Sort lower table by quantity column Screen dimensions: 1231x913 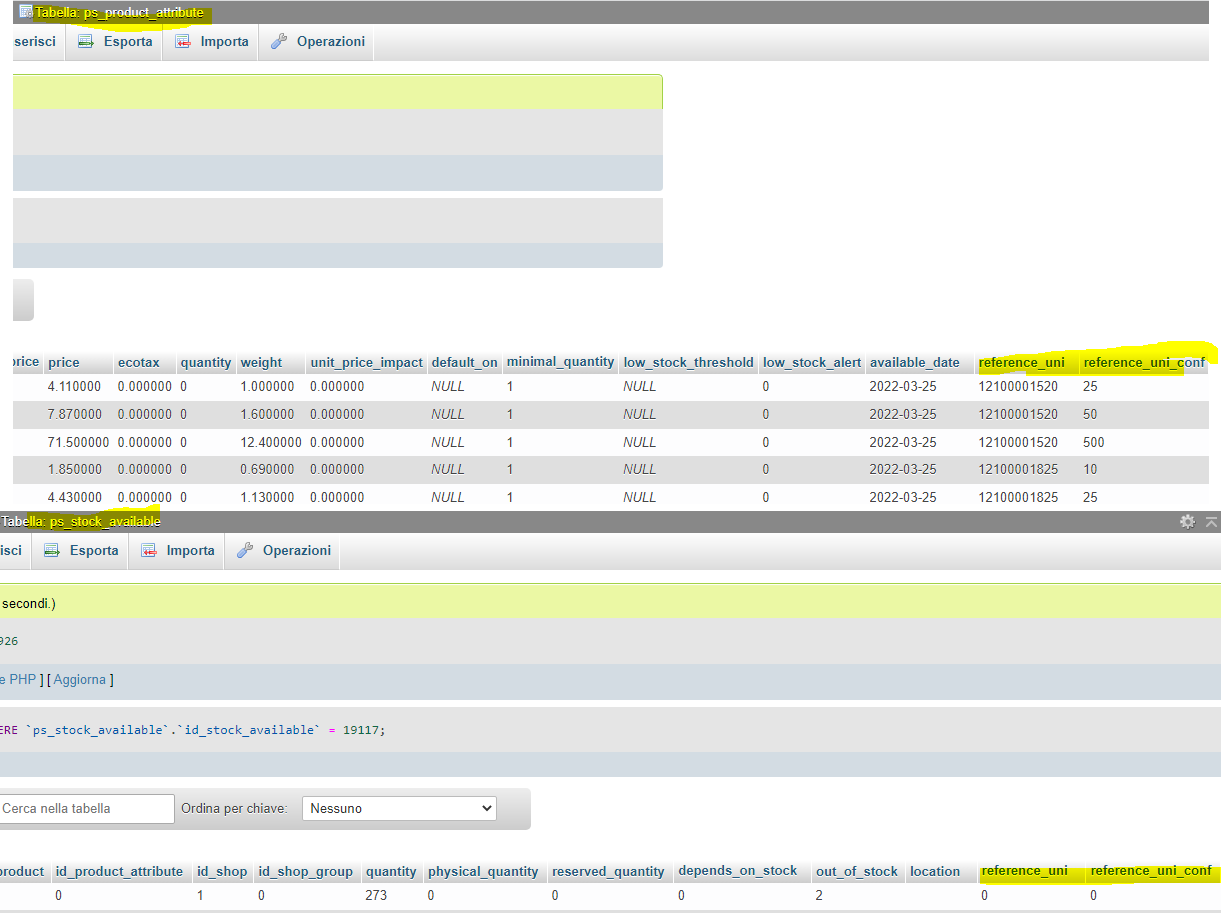tap(391, 871)
